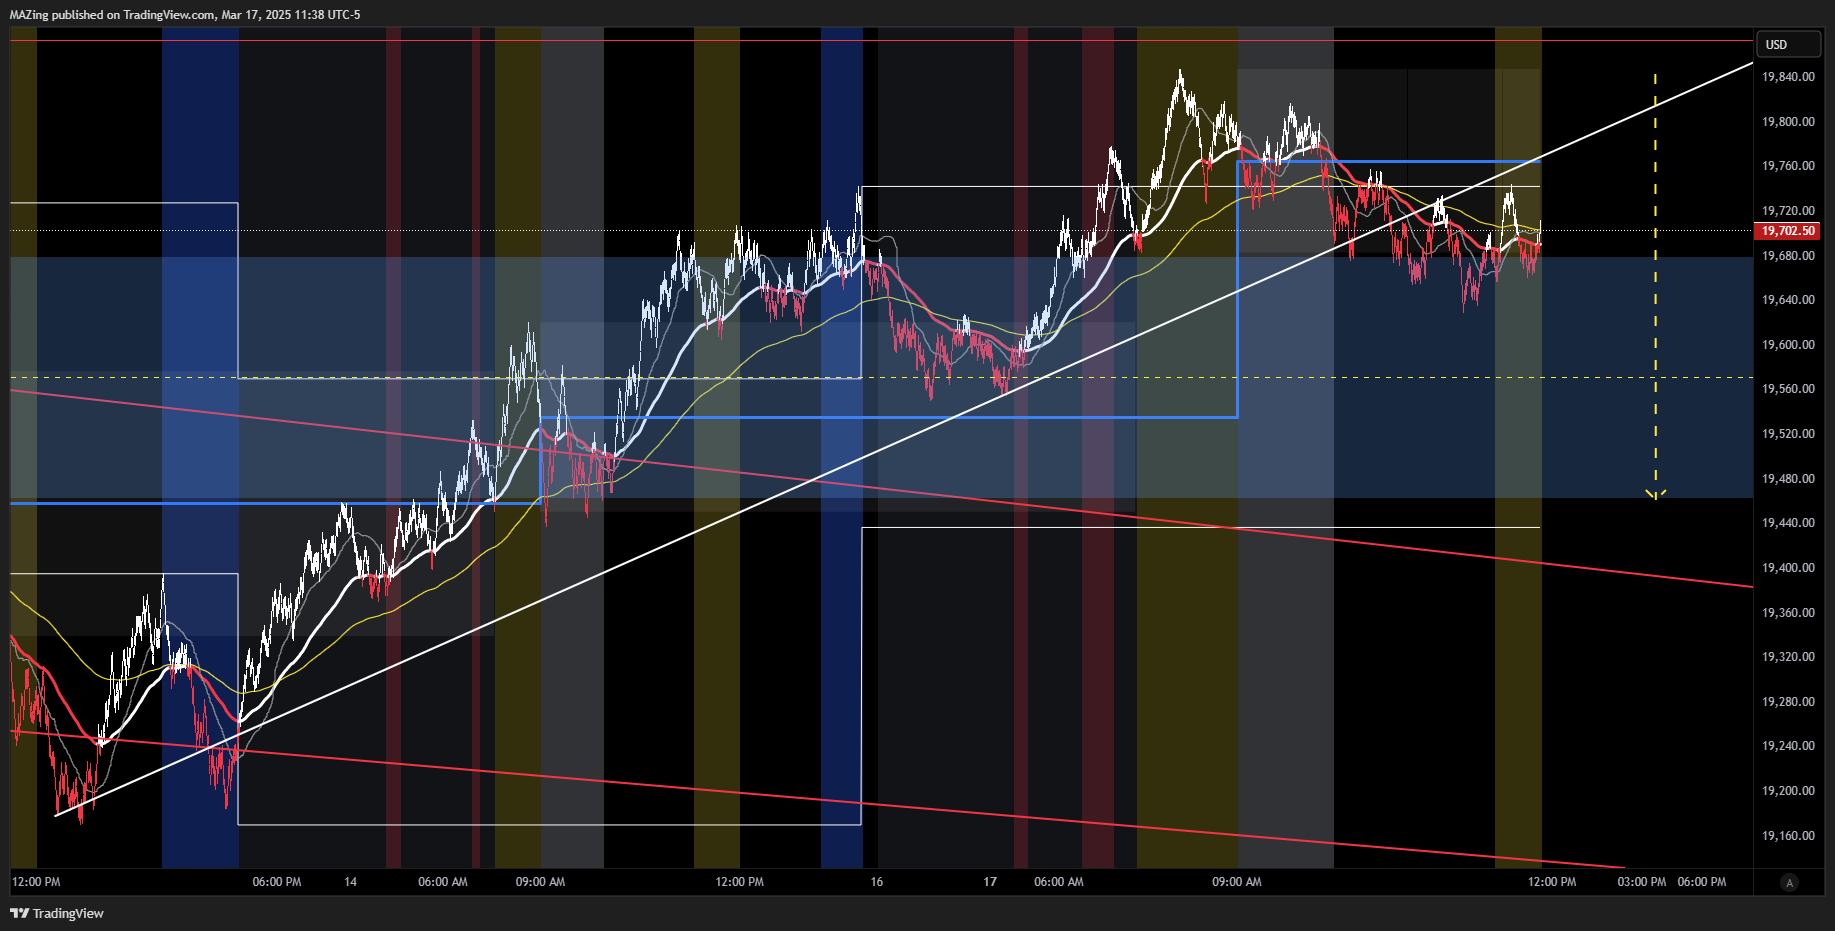Select the 19,160.00 price axis label

click(1788, 836)
